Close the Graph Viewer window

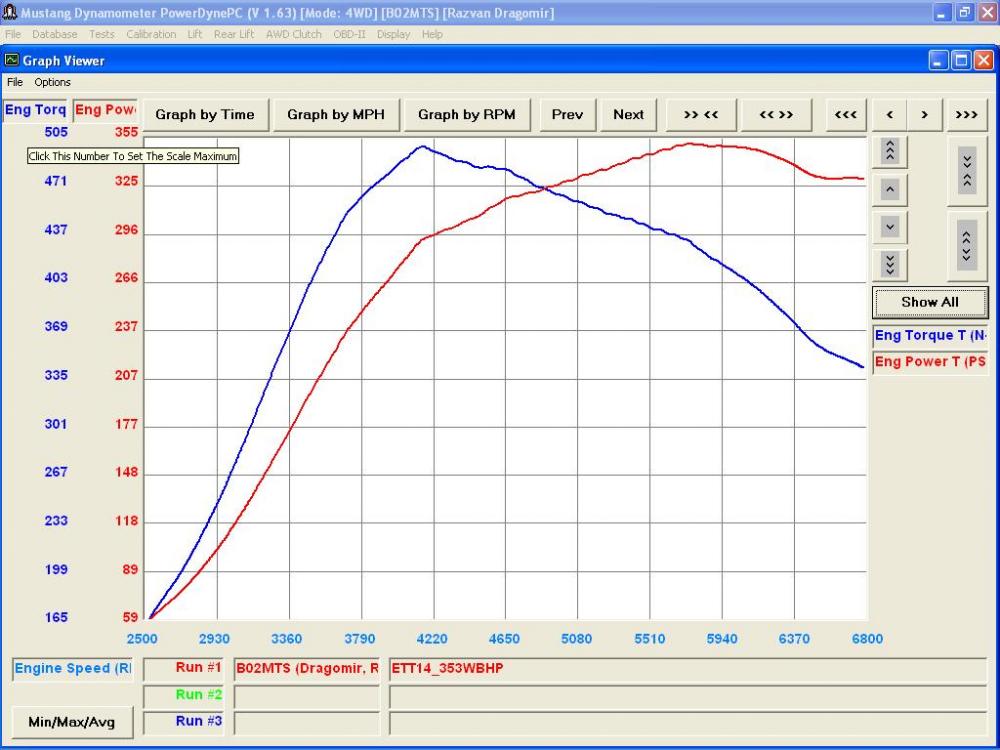coord(984,61)
